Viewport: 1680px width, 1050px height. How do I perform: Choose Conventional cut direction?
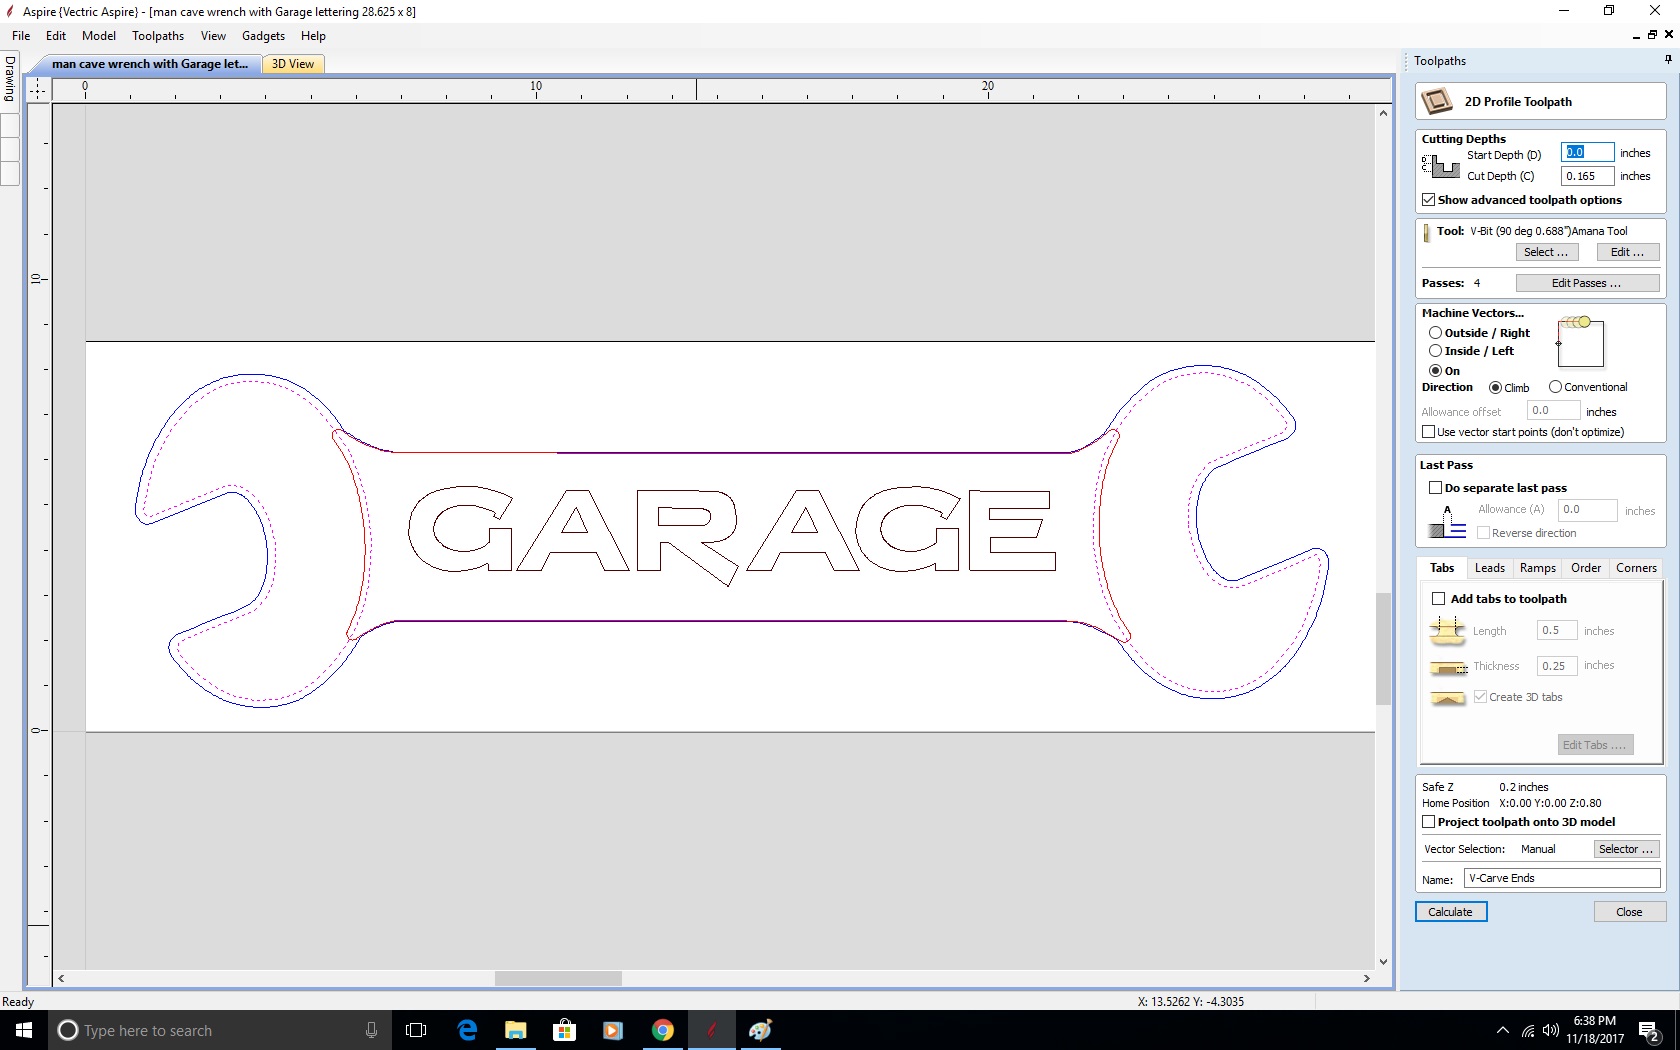1555,387
